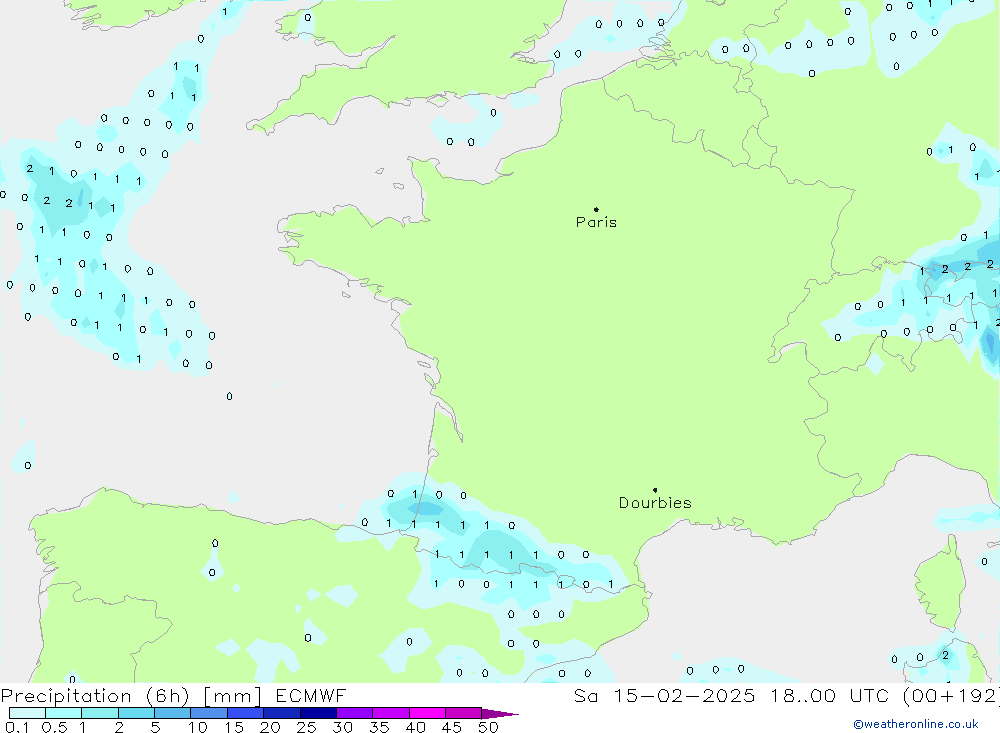The height and width of the screenshot is (733, 1000).
Task: Select the Paris city marker dot
Action: tap(596, 209)
